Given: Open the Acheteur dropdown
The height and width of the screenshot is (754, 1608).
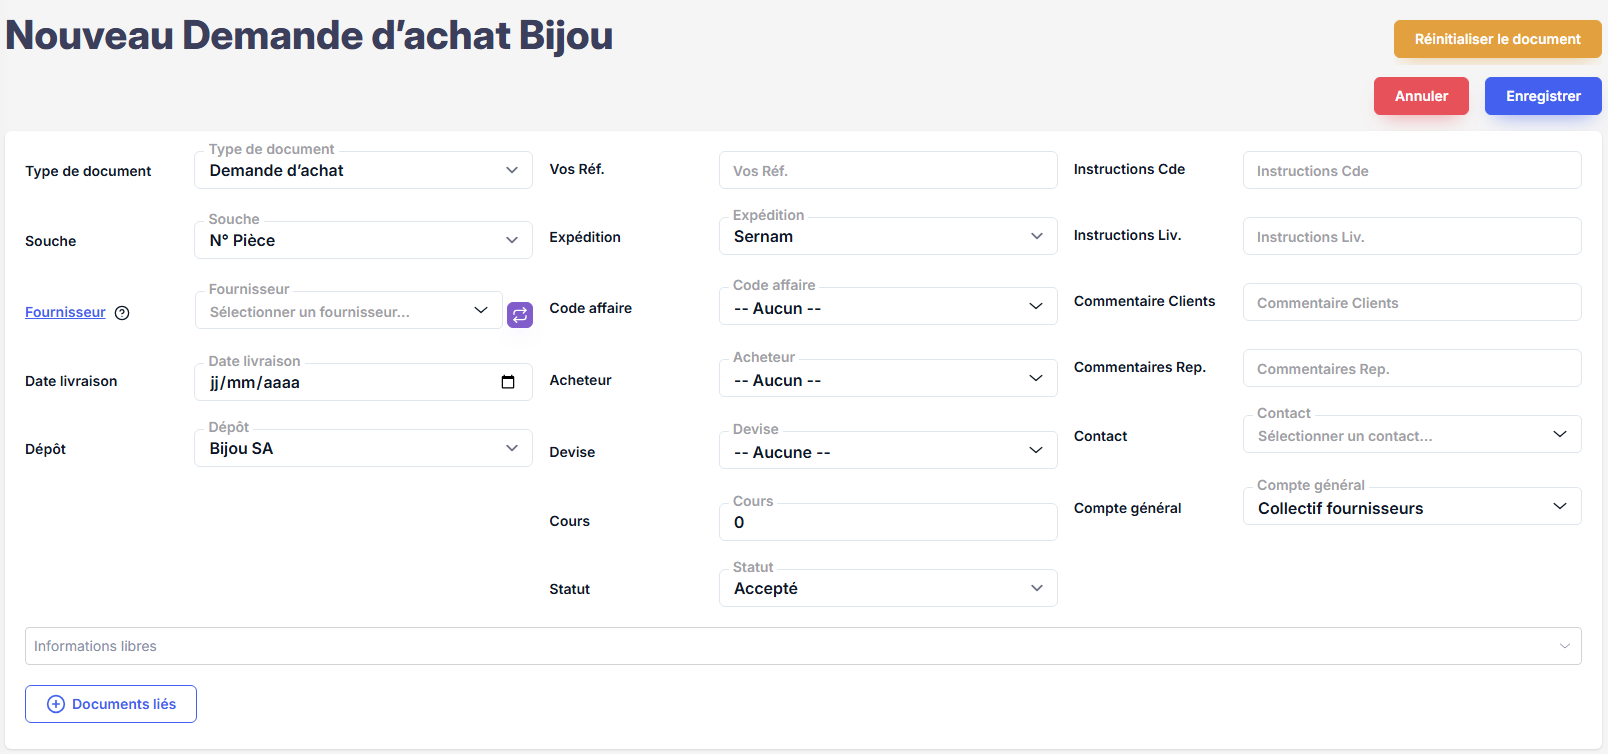Looking at the screenshot, I should 887,380.
